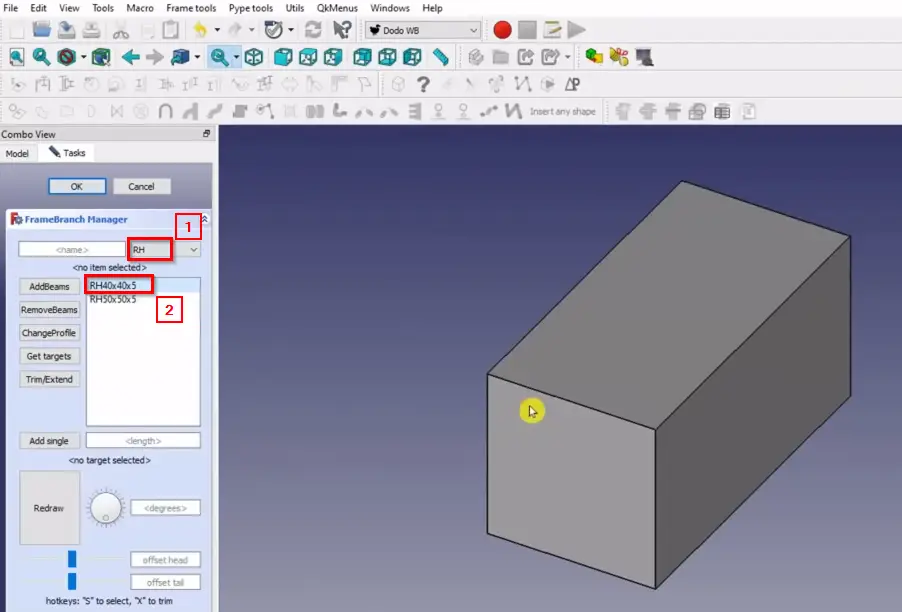Click the Refresh recompute icon
The height and width of the screenshot is (612, 902).
[x=313, y=30]
